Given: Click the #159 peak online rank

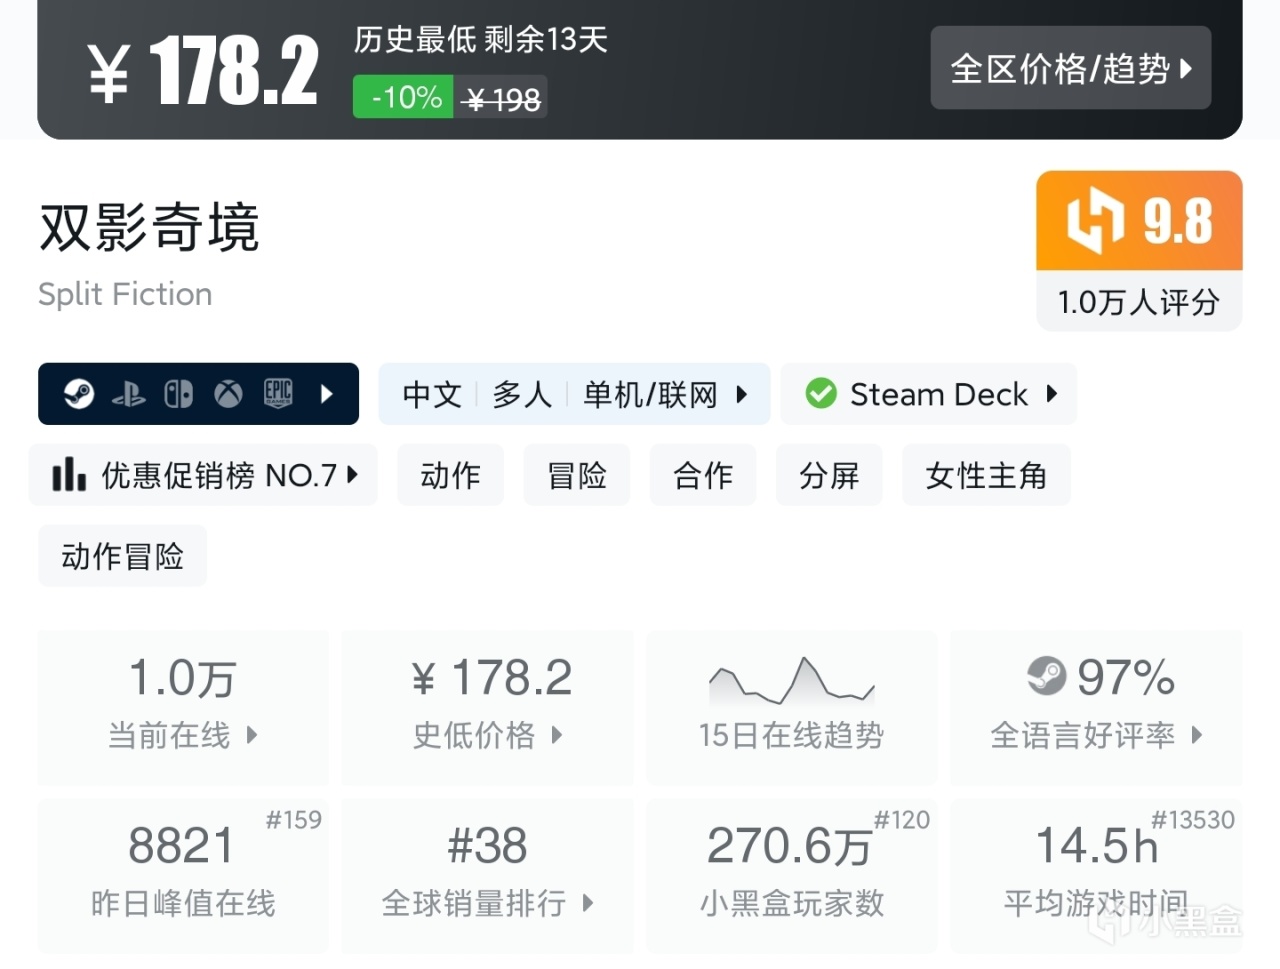Looking at the screenshot, I should click(294, 820).
